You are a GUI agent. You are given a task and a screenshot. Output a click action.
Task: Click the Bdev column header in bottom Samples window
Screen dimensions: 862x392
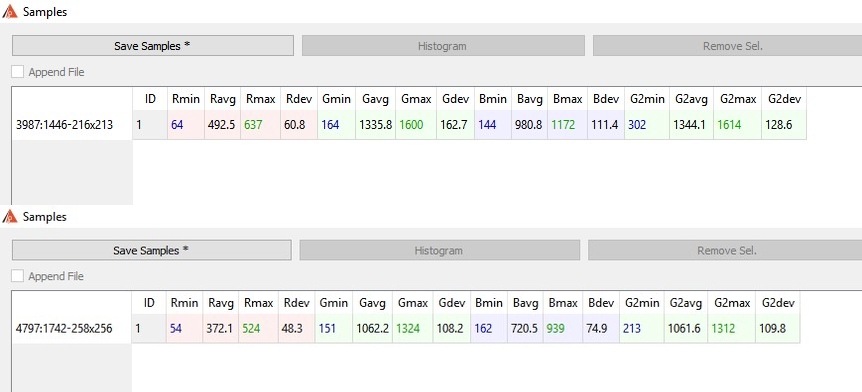(x=601, y=303)
